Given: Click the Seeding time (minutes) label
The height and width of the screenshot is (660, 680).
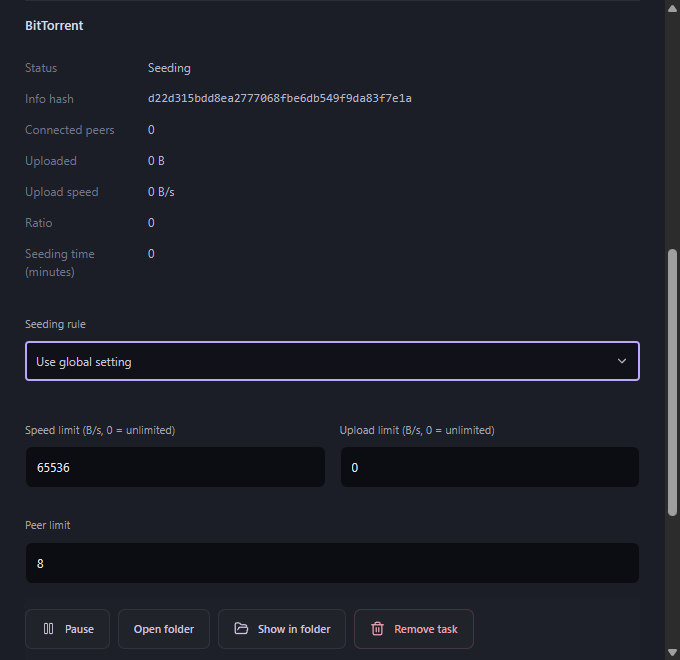Looking at the screenshot, I should (x=60, y=263).
